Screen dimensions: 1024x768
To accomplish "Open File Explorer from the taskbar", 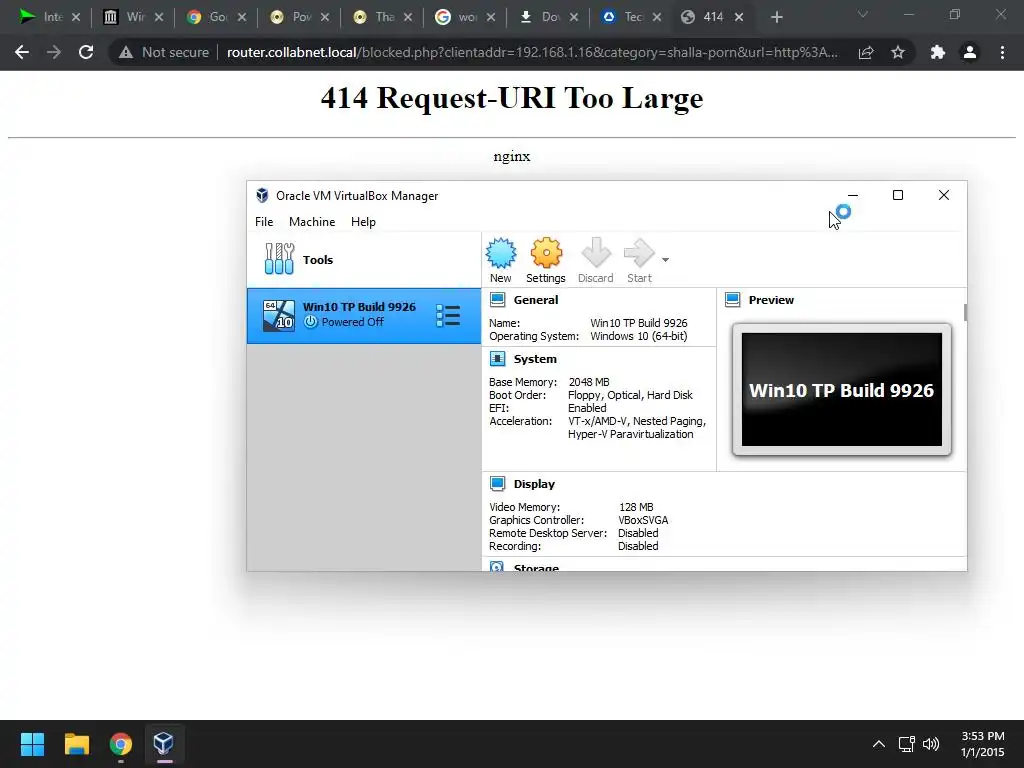I will click(76, 744).
